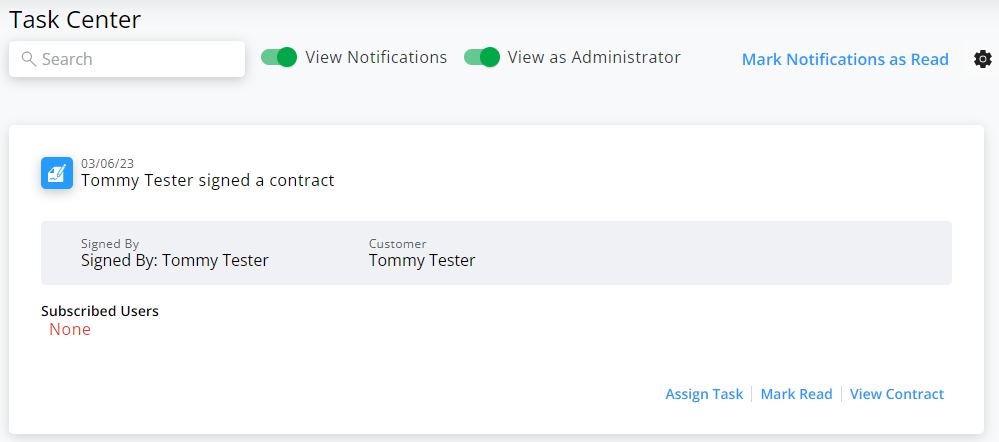
Task: Click the Subscribed Users label
Action: [99, 311]
